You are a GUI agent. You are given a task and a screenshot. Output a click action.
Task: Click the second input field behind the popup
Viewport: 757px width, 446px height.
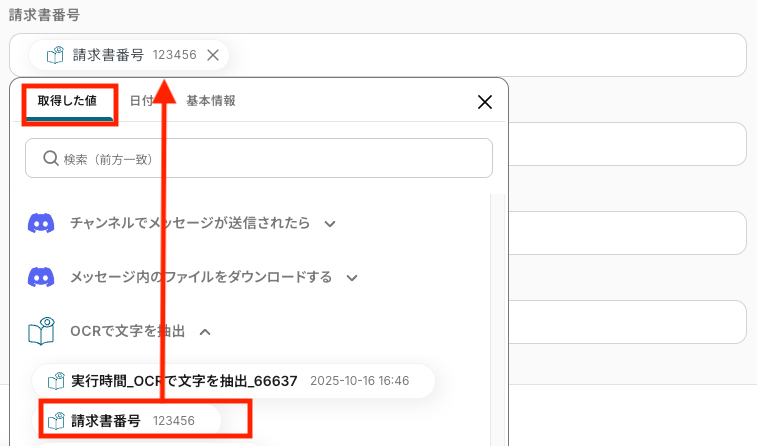[627, 144]
